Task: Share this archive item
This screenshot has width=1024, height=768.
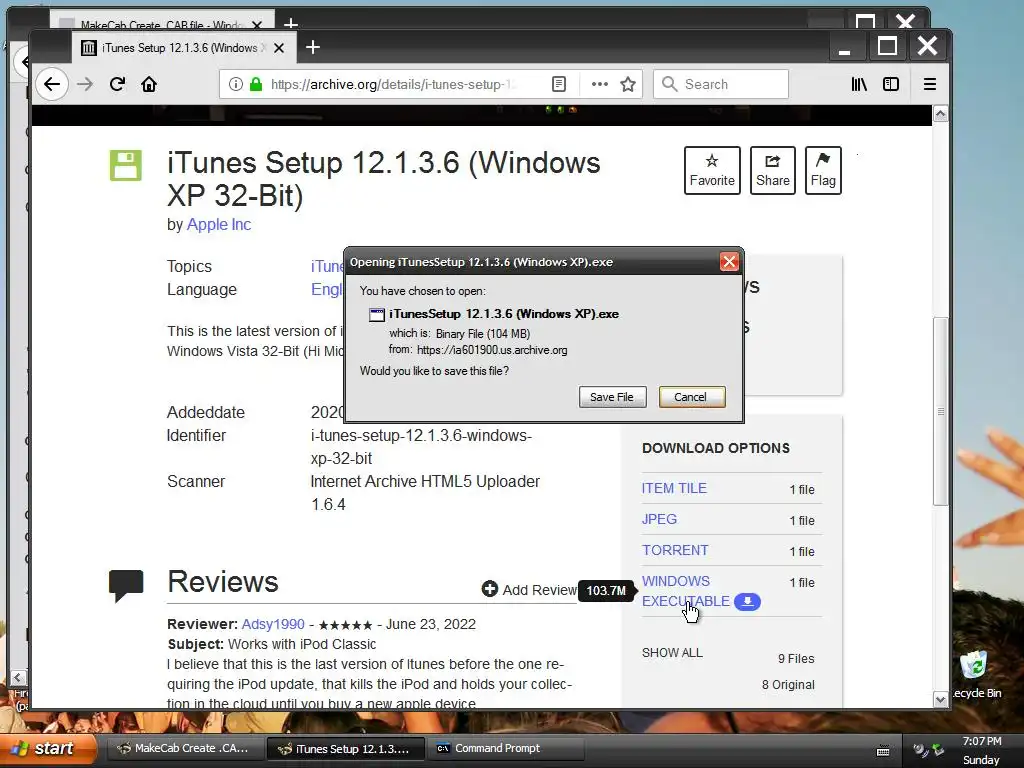Action: 773,170
